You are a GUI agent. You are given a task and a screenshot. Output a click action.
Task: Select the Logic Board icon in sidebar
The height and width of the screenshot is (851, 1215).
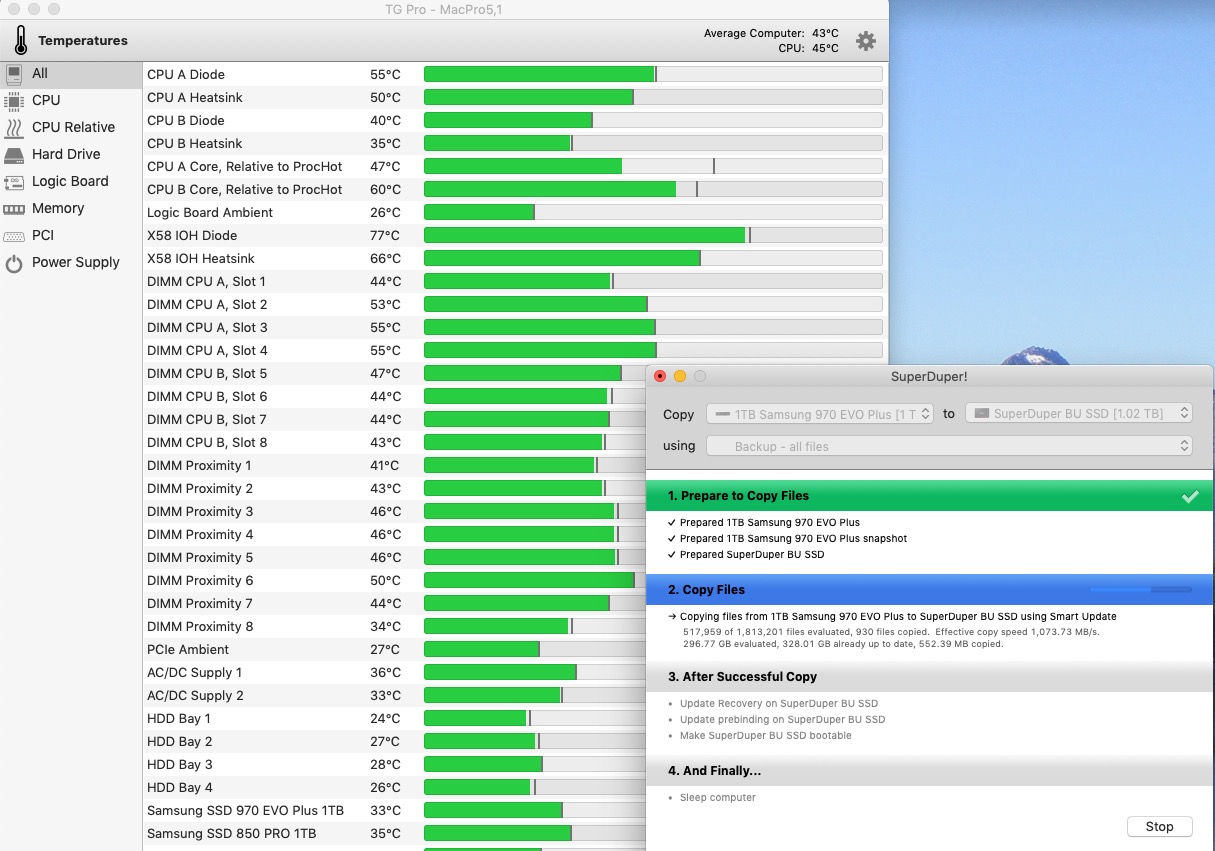pos(14,181)
